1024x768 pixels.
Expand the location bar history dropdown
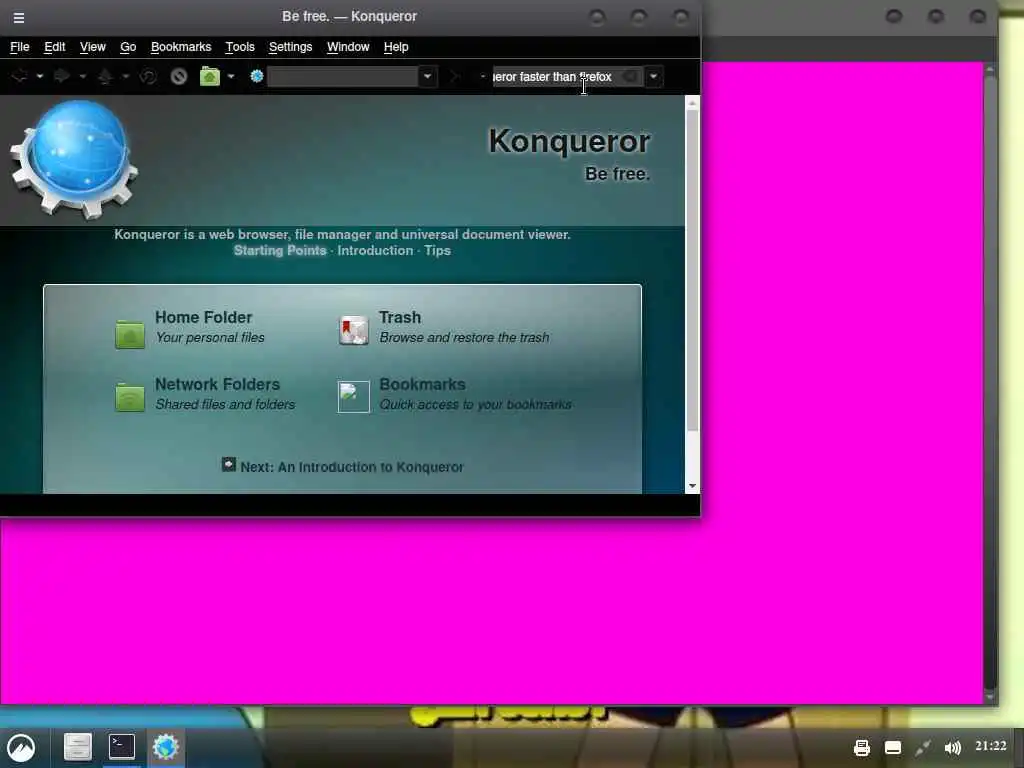[x=428, y=76]
